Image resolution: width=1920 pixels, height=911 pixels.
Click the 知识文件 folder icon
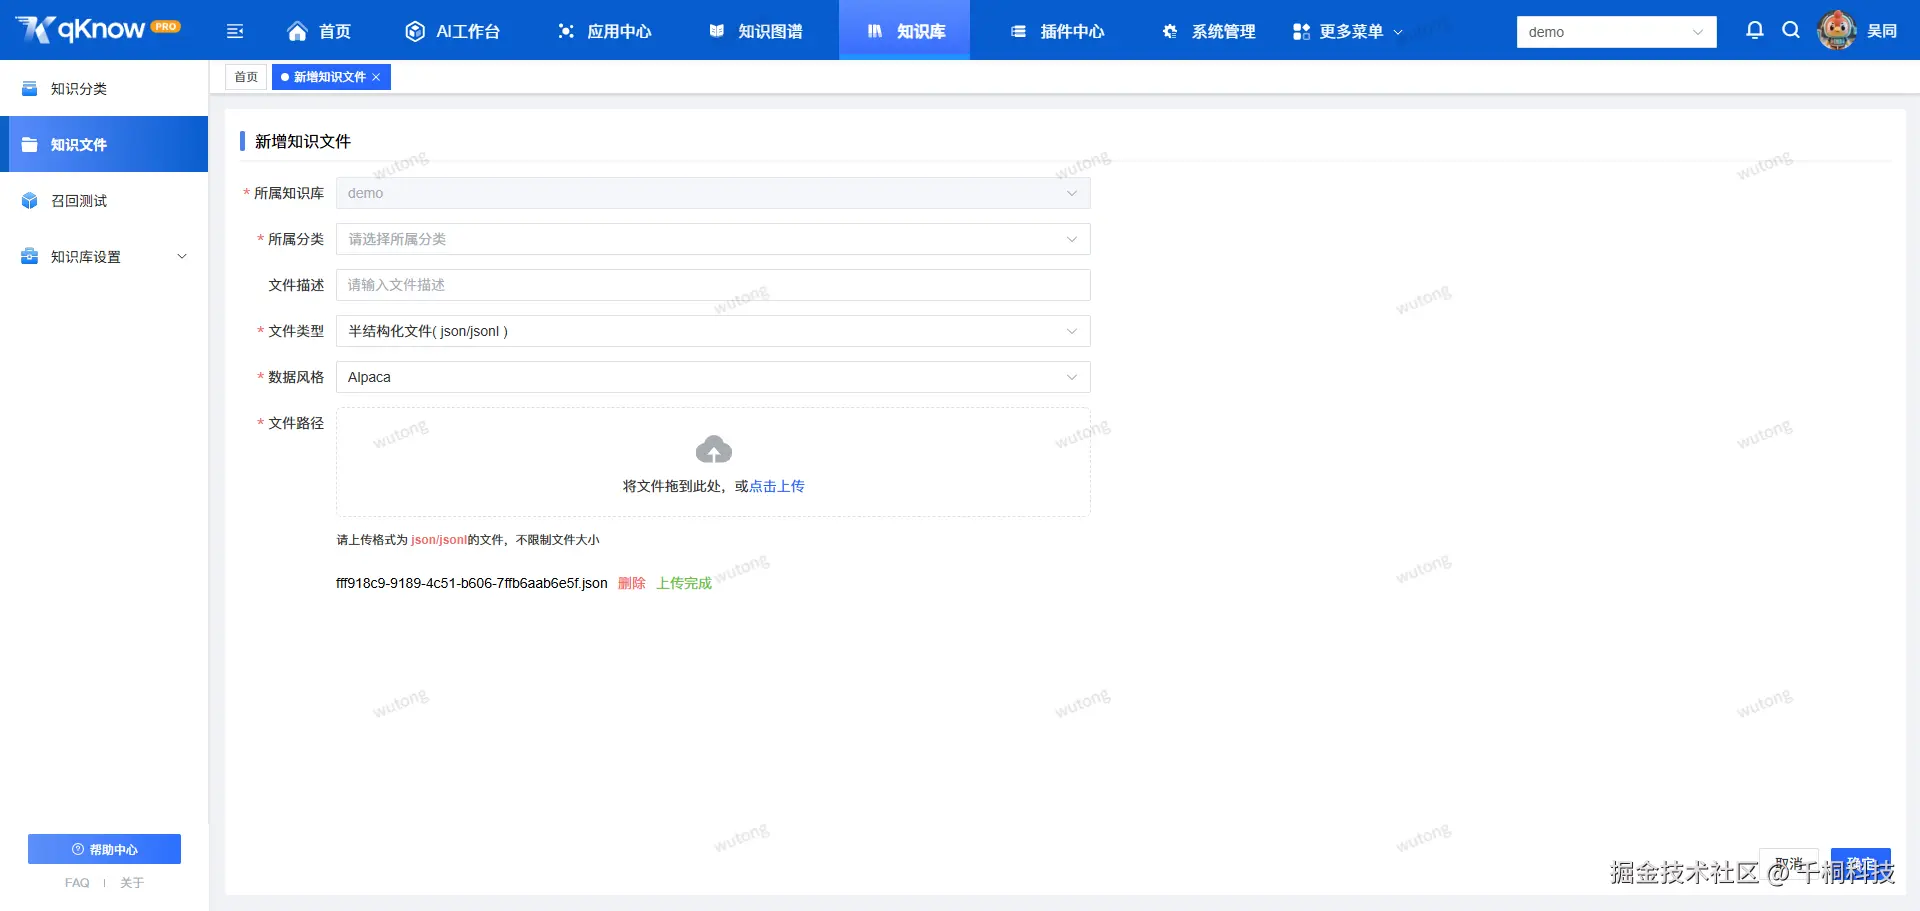point(30,144)
